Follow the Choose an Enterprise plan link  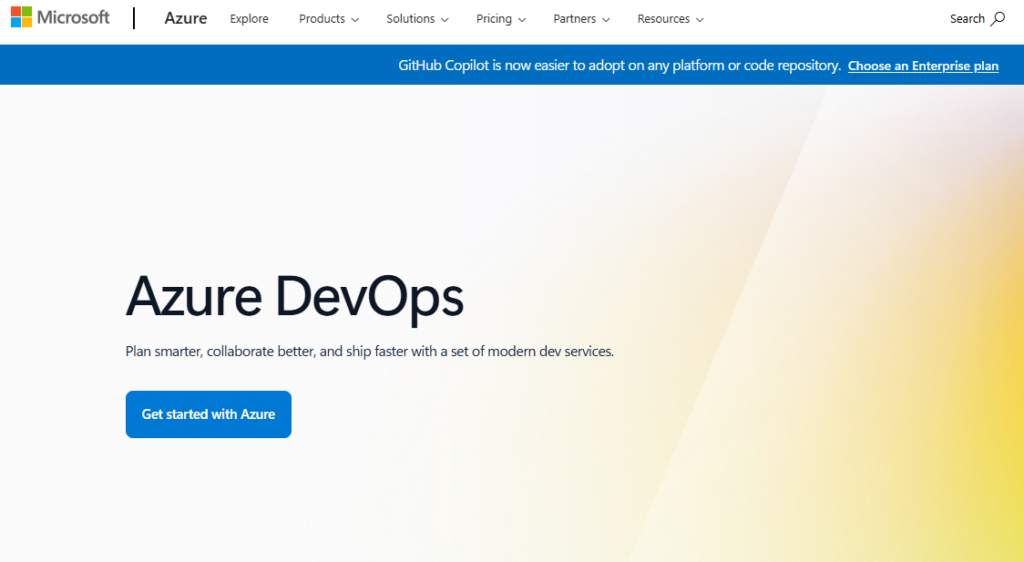pos(923,66)
